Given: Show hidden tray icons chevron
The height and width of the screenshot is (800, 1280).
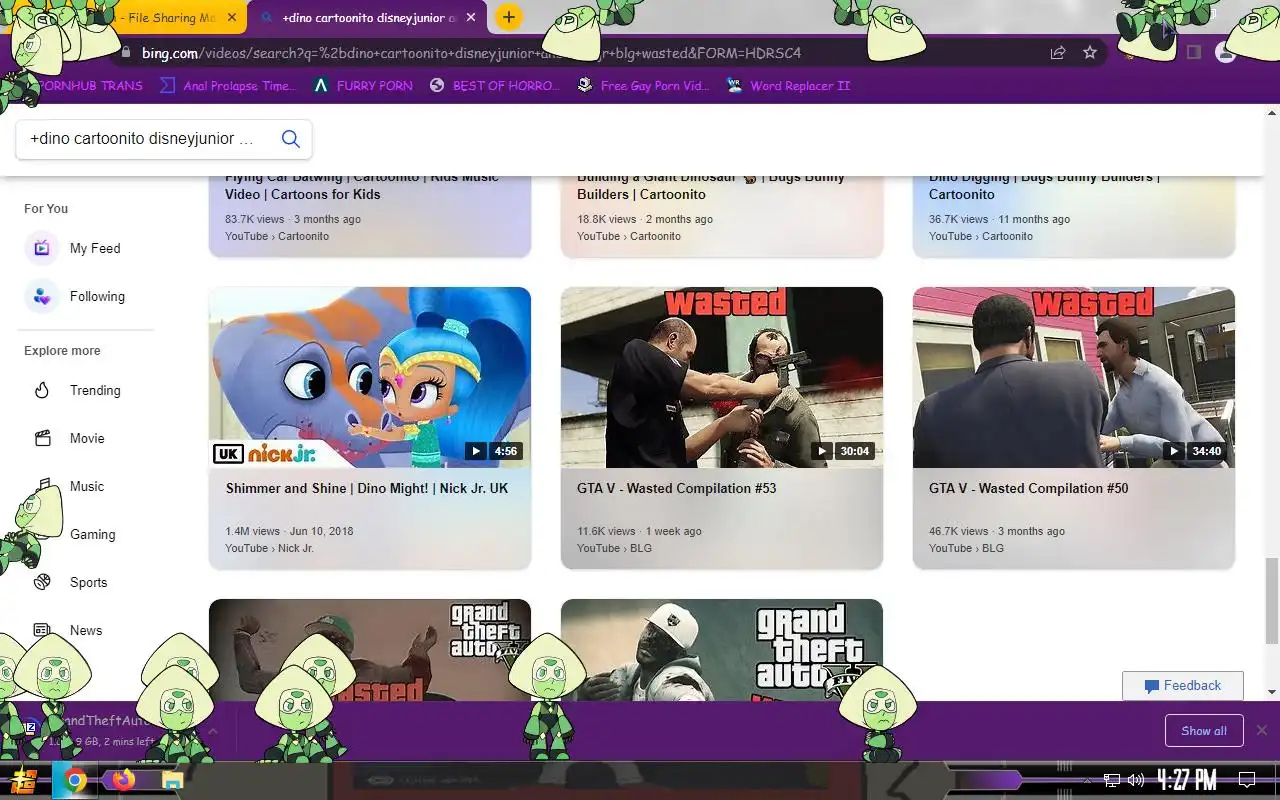Looking at the screenshot, I should pyautogui.click(x=1088, y=780).
